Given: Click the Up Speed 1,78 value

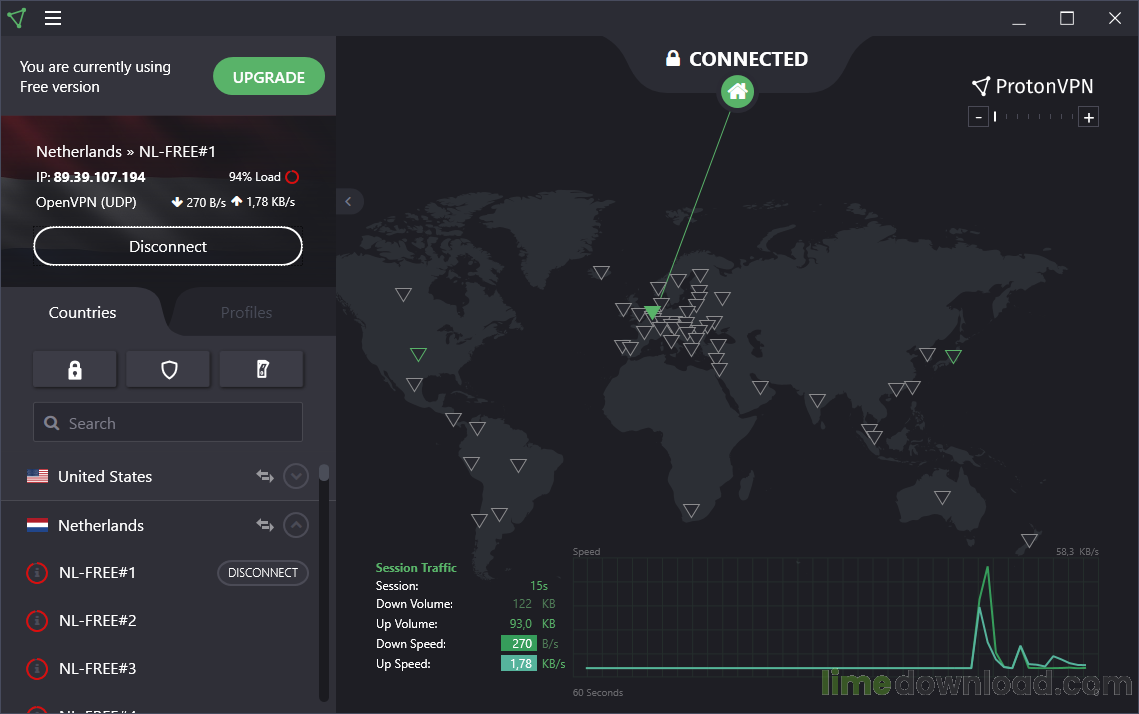Looking at the screenshot, I should (x=519, y=663).
